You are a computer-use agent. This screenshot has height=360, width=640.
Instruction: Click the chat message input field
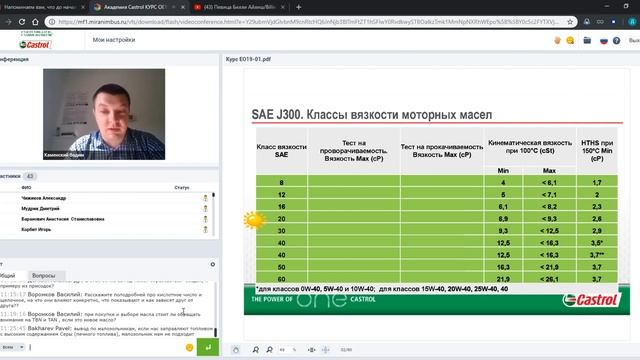click(x=106, y=347)
